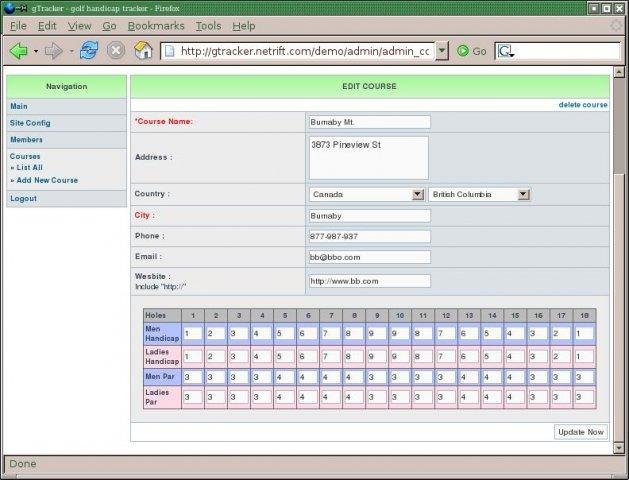
Task: Click the delete course link
Action: [583, 105]
